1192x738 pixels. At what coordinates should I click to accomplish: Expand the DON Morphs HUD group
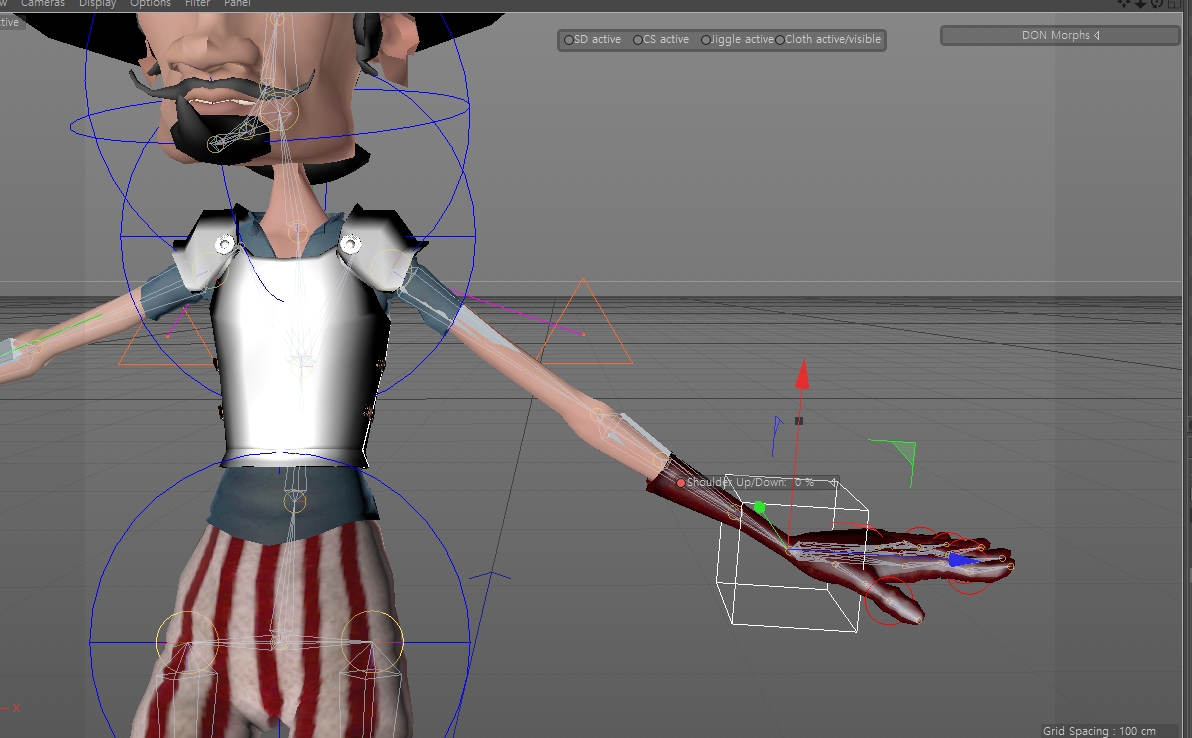[1060, 36]
